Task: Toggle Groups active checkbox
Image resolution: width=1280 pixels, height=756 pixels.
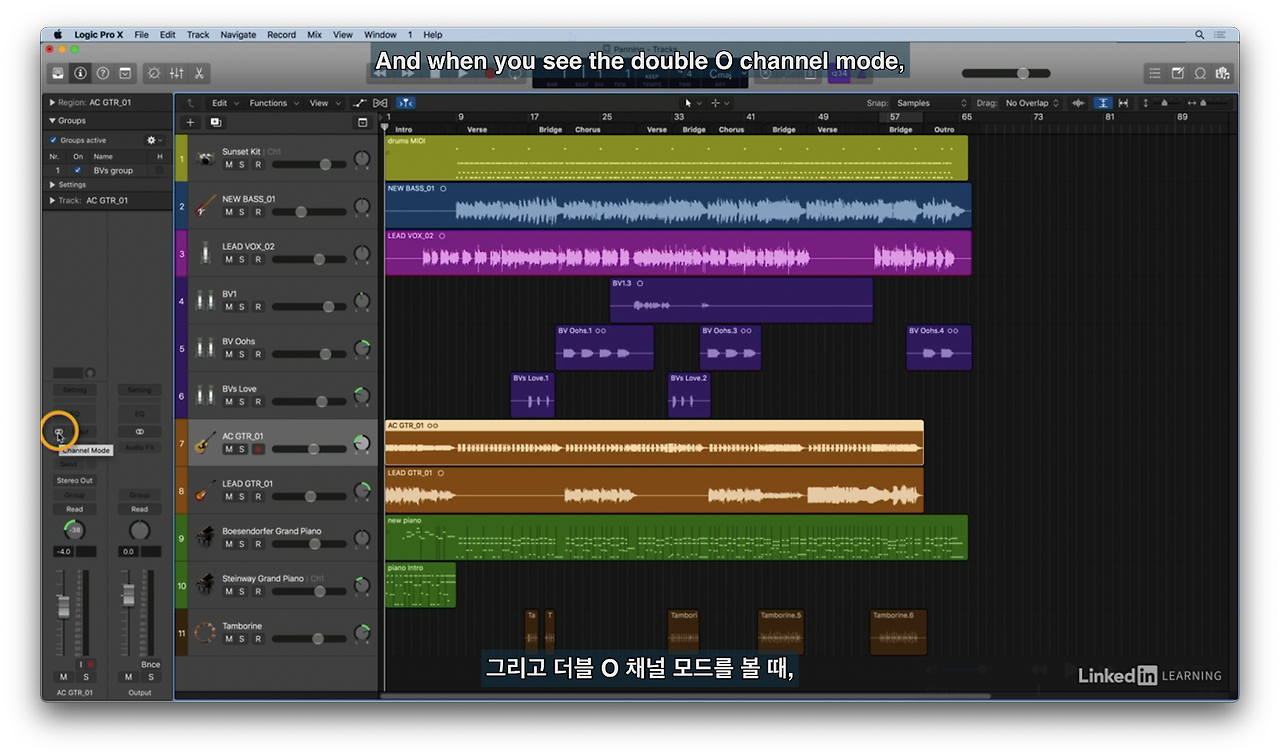Action: (x=54, y=140)
